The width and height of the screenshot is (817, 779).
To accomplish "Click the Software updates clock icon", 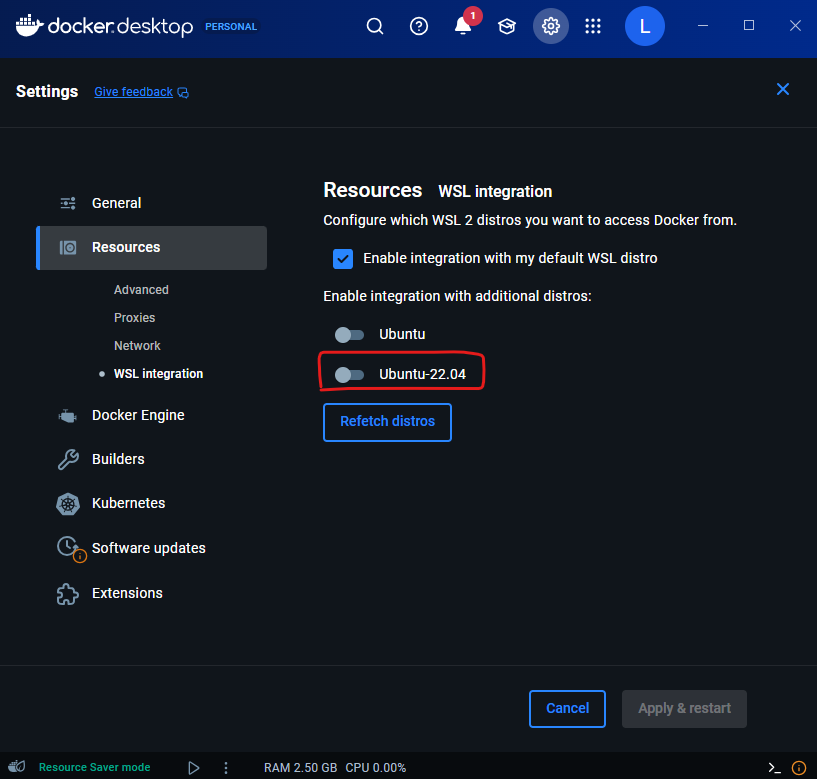I will 68,547.
